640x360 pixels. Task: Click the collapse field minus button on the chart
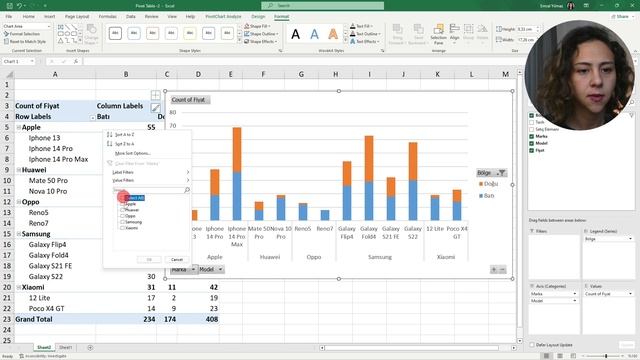pyautogui.click(x=502, y=269)
